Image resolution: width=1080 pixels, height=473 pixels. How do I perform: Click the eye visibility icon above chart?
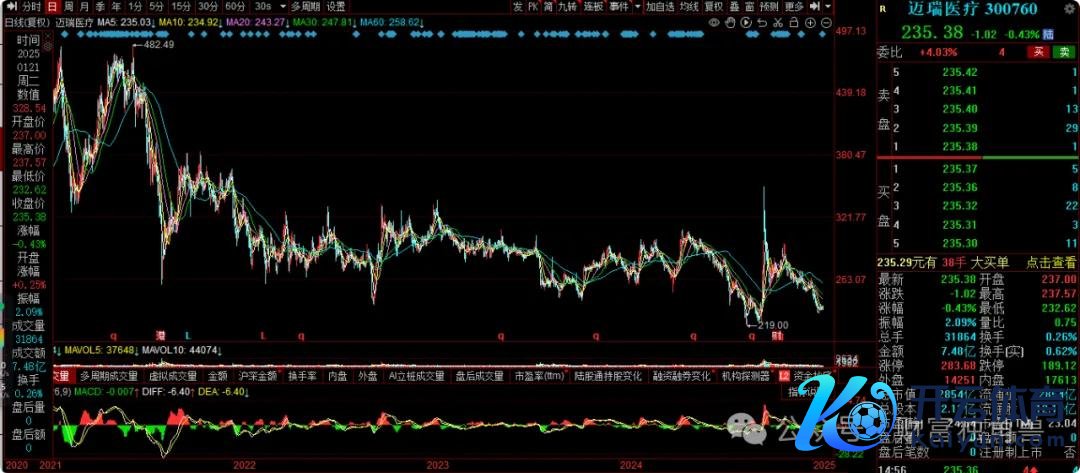click(714, 22)
